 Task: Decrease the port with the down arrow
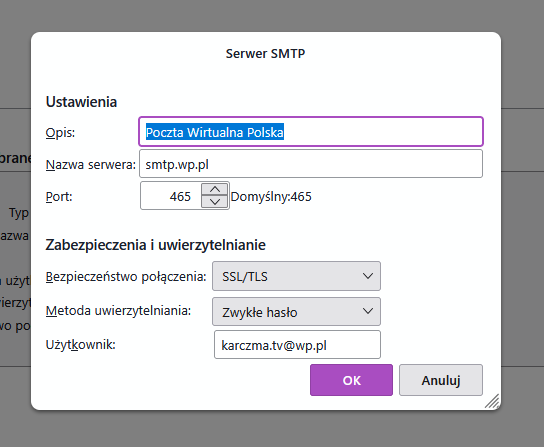pos(214,202)
